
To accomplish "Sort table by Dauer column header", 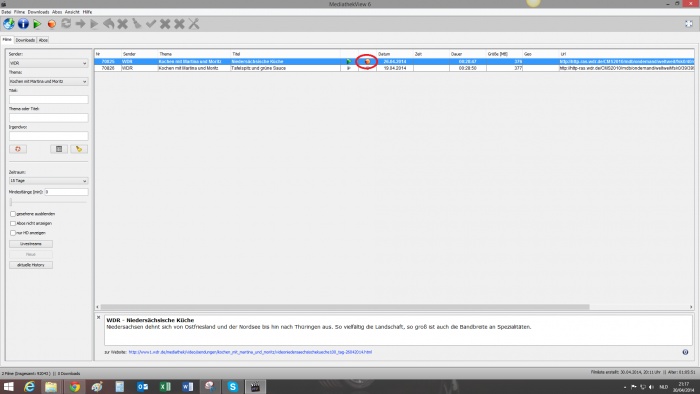I will (x=467, y=54).
